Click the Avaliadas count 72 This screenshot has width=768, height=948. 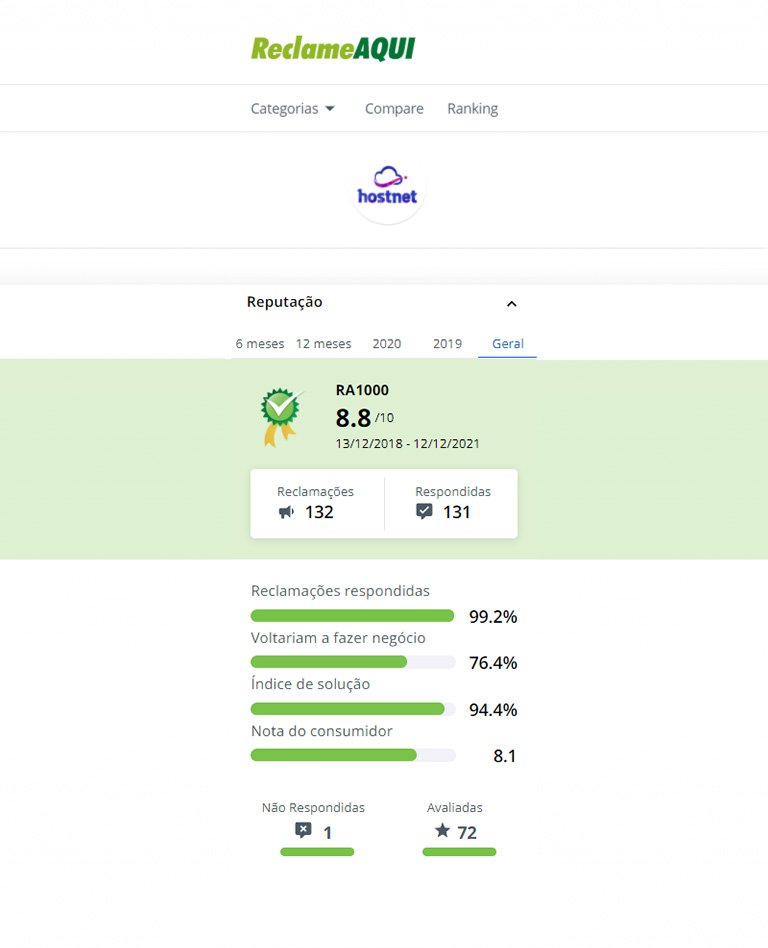pyautogui.click(x=467, y=833)
